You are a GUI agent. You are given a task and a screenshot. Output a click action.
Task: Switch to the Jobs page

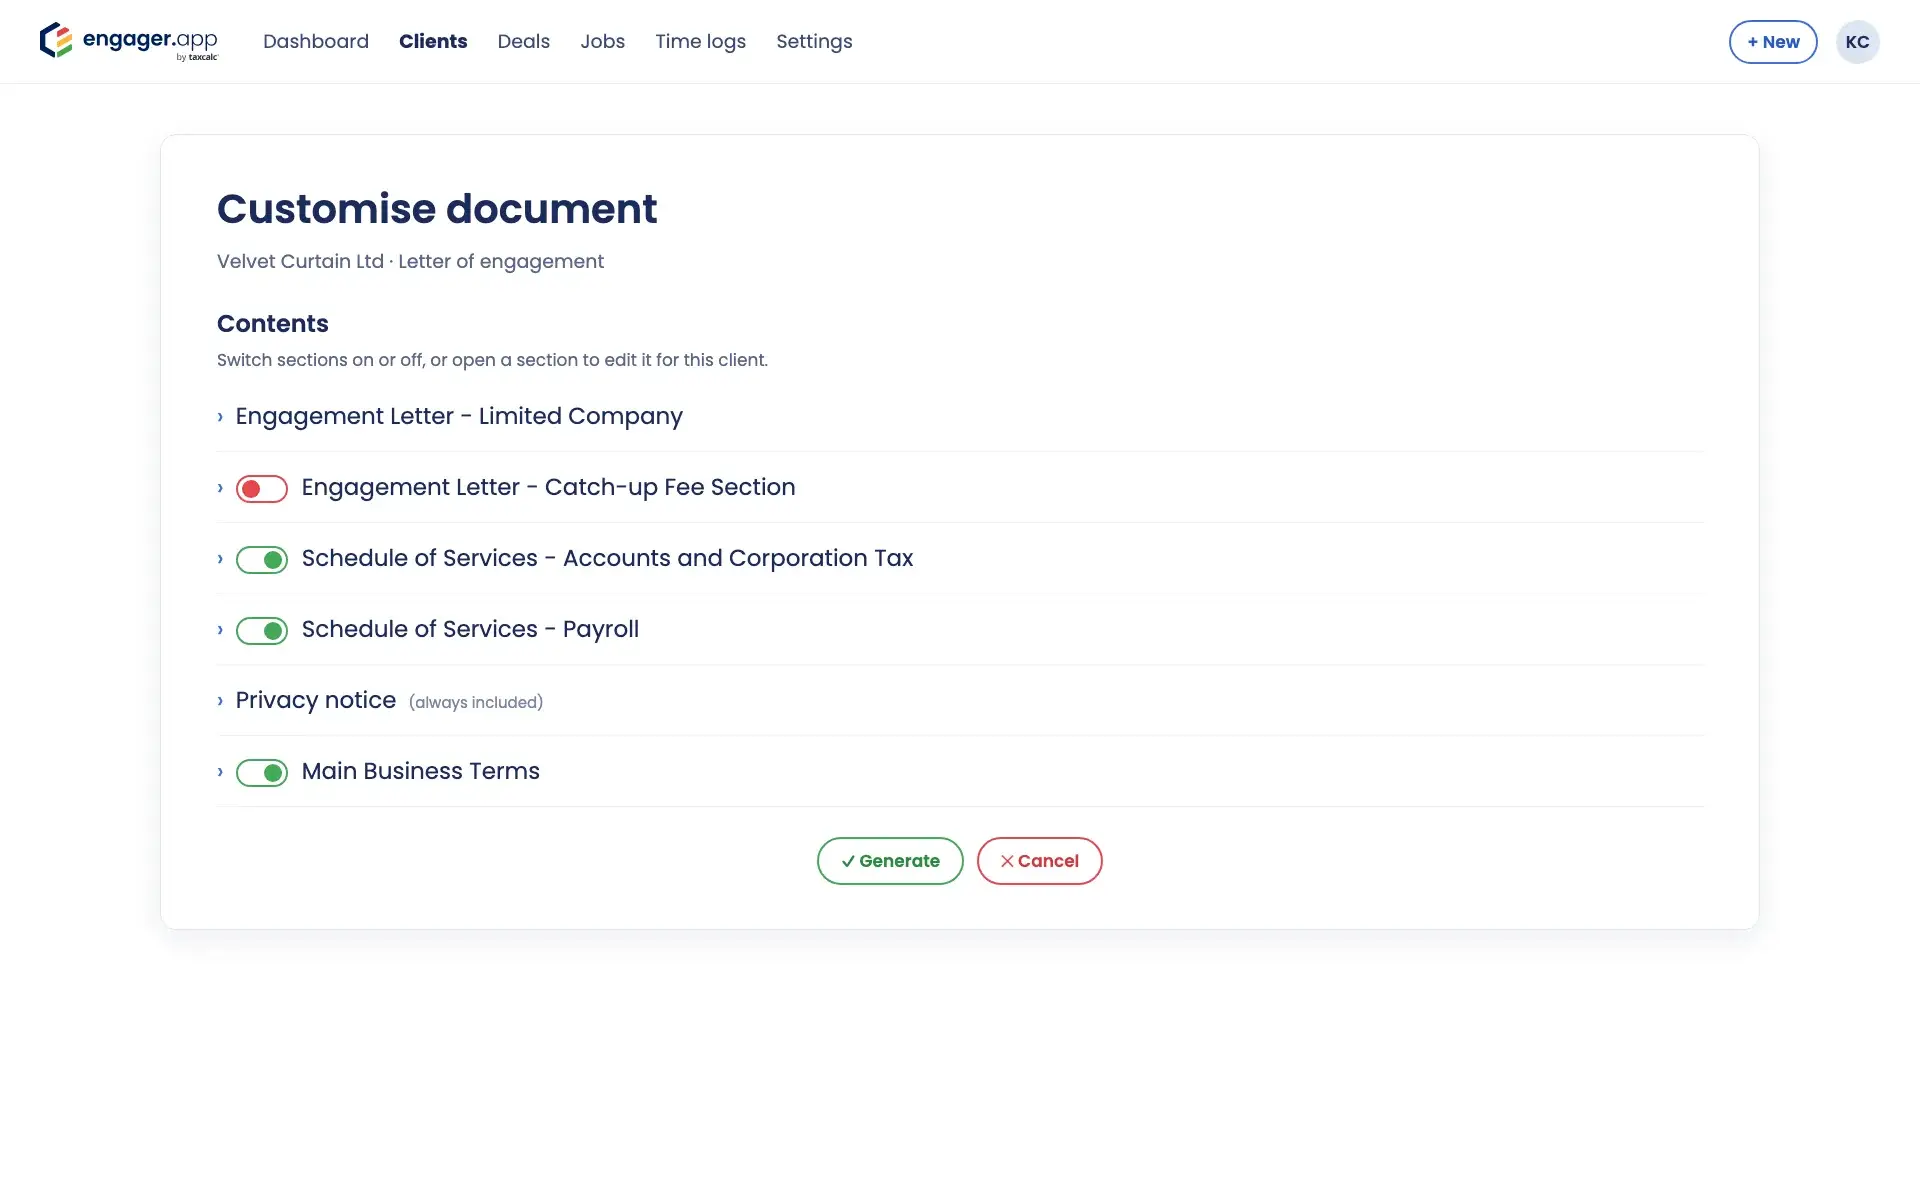tap(603, 41)
